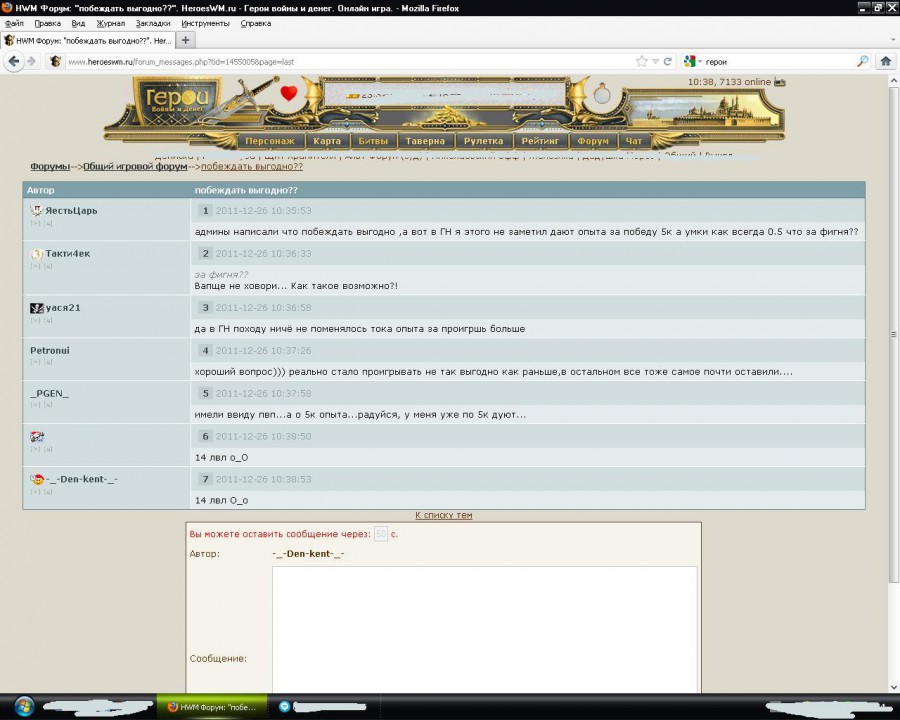This screenshot has width=900, height=720.
Task: Open the Рулетка page from game navigation
Action: click(x=484, y=141)
